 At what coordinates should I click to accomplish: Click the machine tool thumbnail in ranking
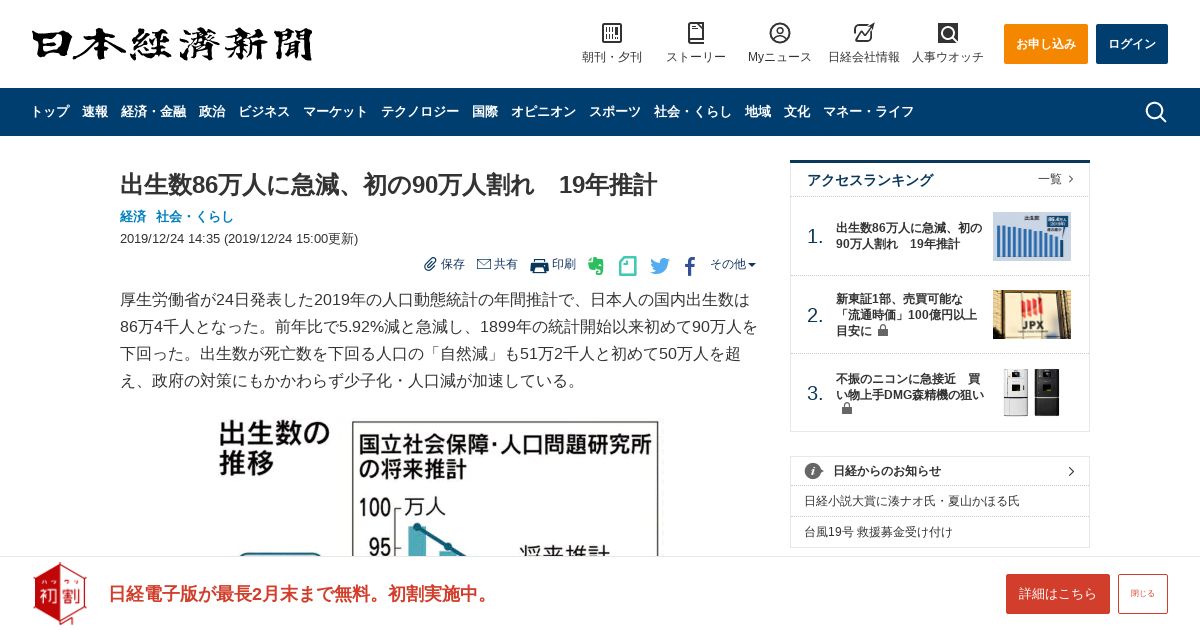pyautogui.click(x=1032, y=393)
